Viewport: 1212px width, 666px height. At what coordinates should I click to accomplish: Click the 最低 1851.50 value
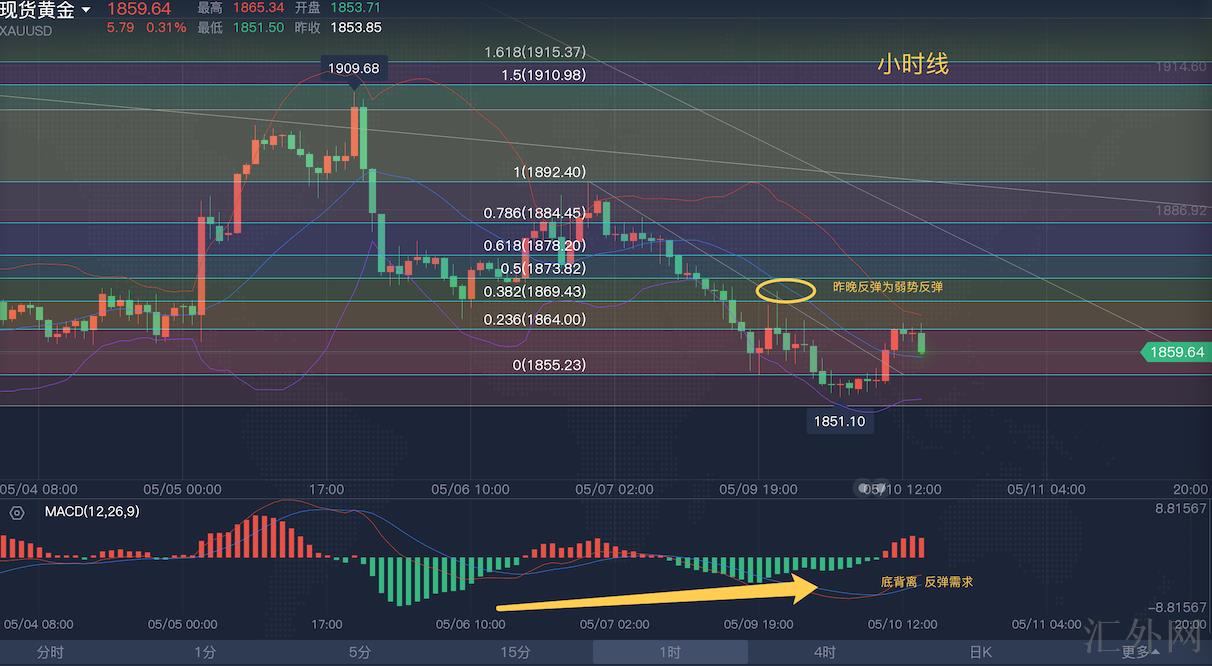[258, 27]
